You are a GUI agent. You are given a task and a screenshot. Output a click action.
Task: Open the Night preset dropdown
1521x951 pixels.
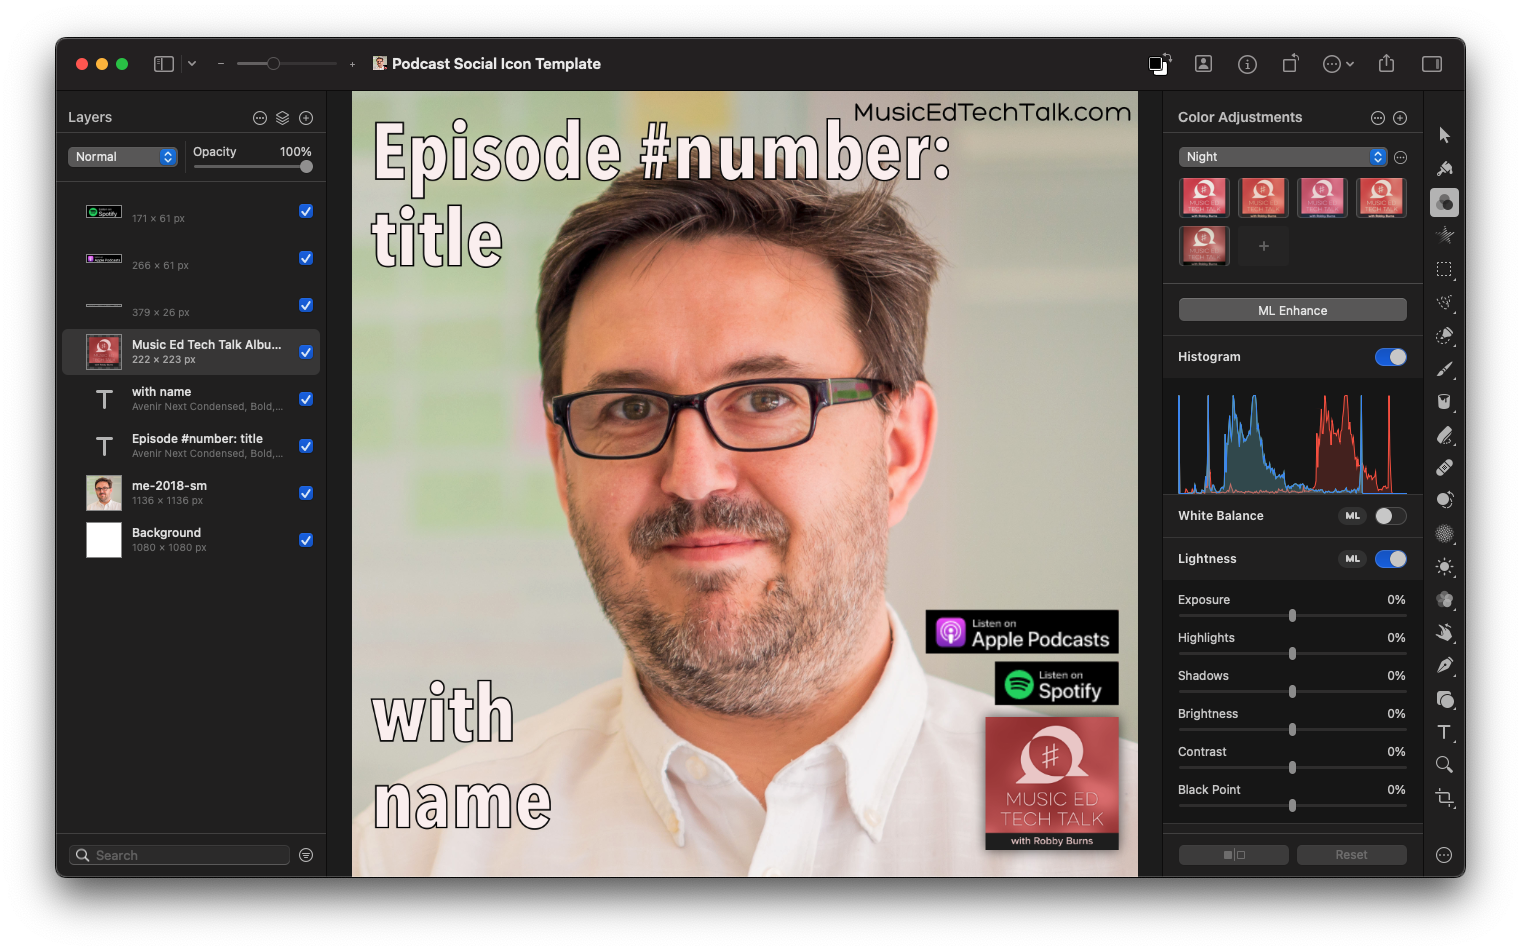[1283, 157]
